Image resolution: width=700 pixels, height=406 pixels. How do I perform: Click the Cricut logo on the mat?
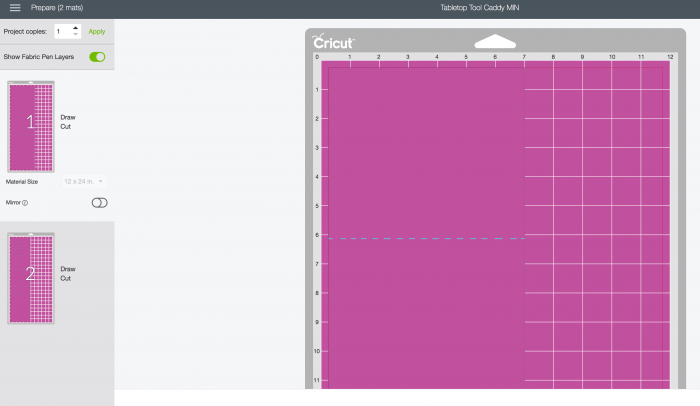pos(333,42)
